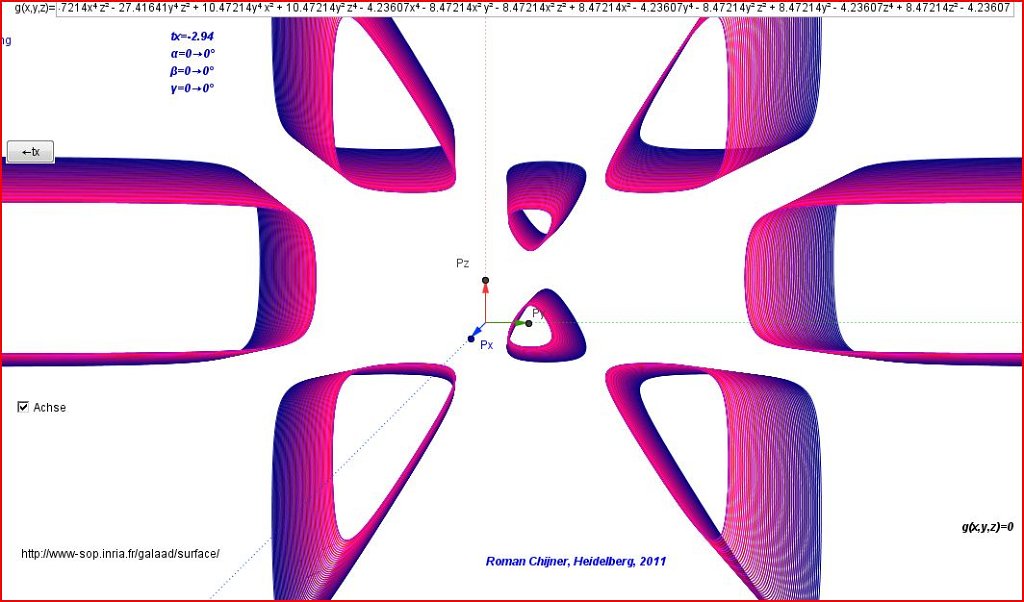Click the green y-axis arrow
1024x602 pixels.
[518, 322]
